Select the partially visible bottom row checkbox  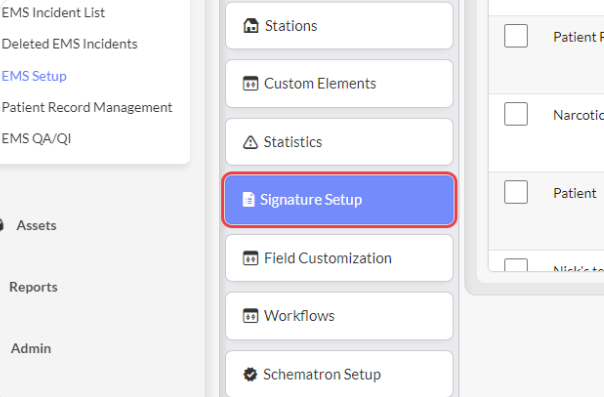pyautogui.click(x=516, y=265)
